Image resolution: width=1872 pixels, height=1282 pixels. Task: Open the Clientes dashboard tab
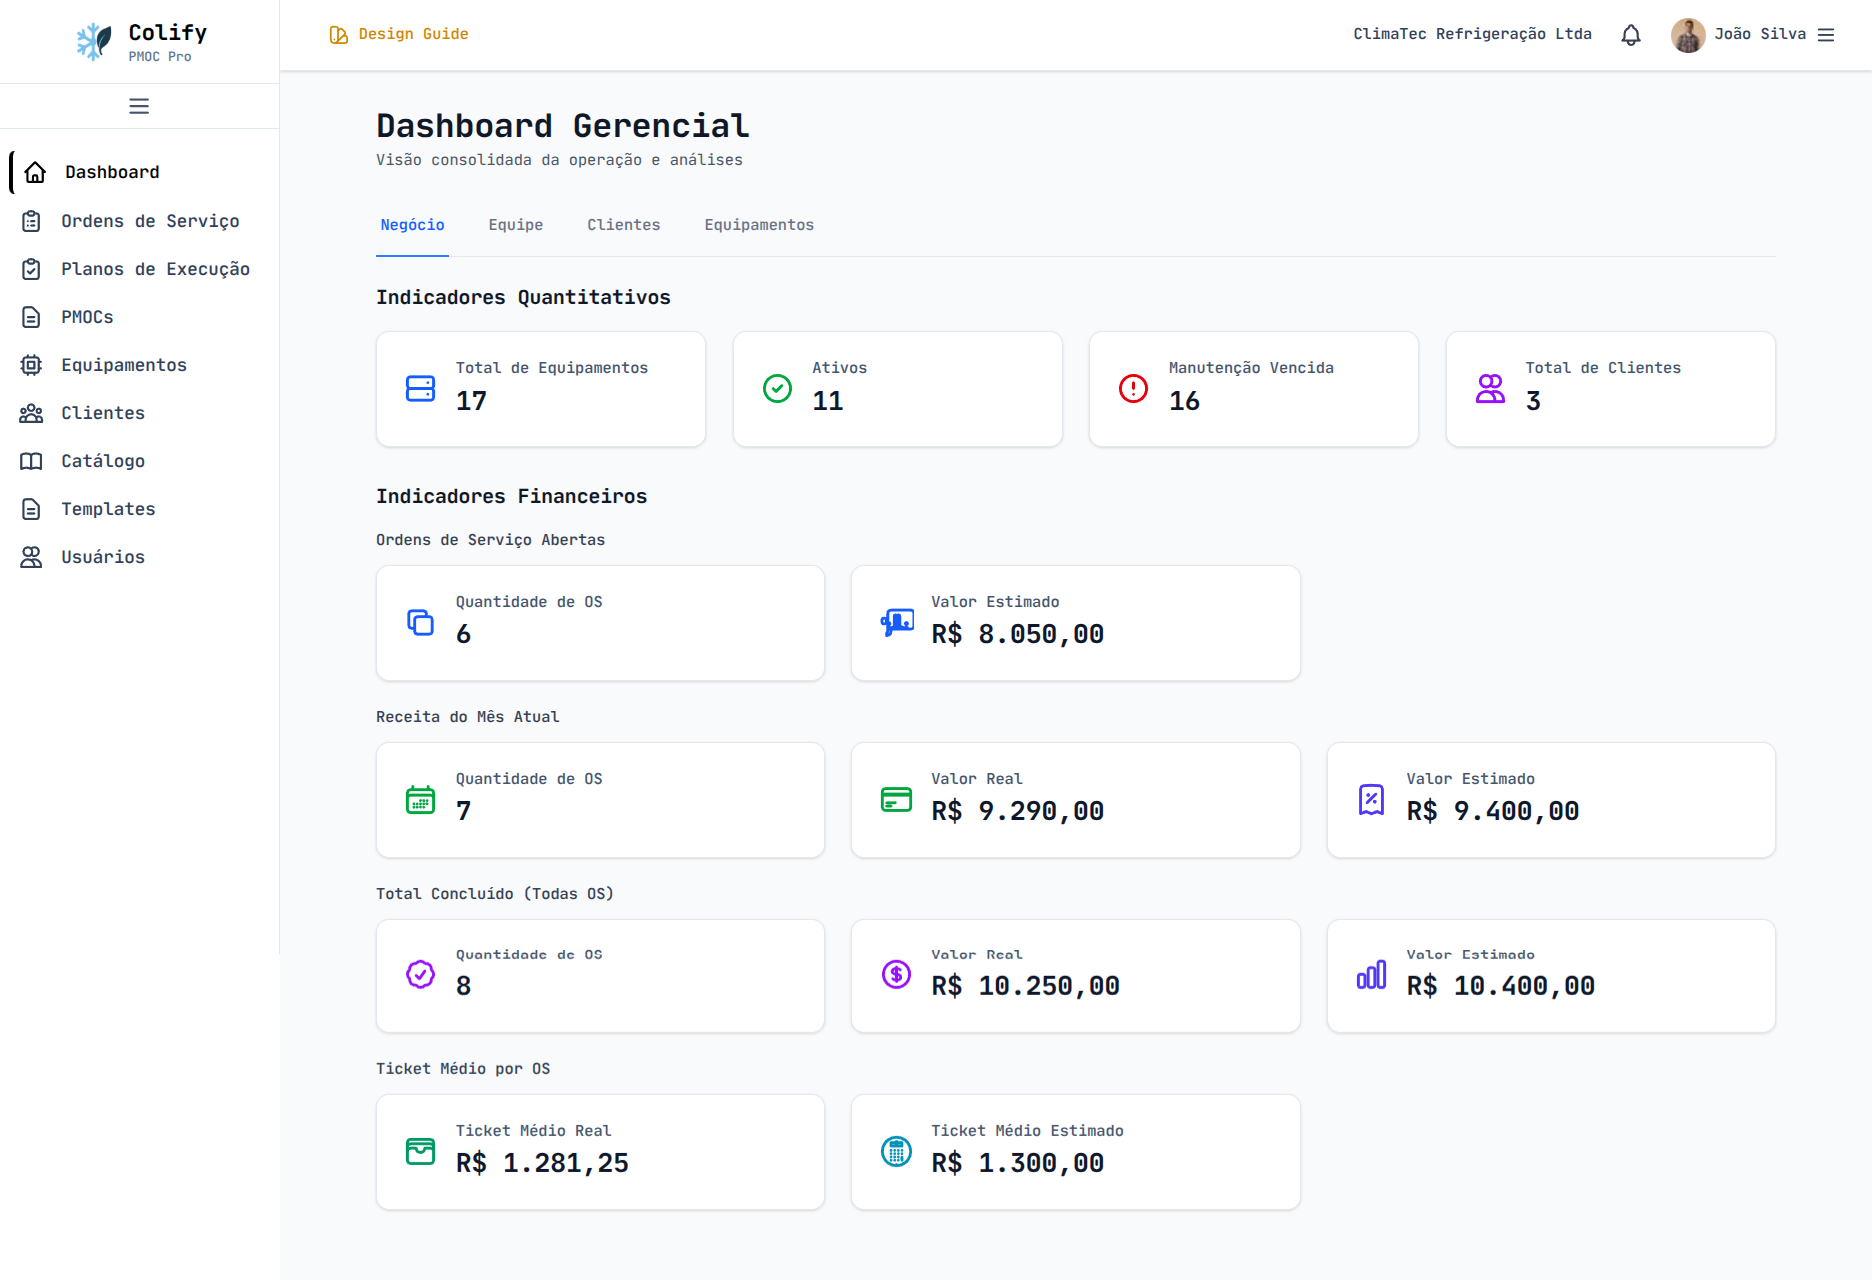pyautogui.click(x=623, y=224)
